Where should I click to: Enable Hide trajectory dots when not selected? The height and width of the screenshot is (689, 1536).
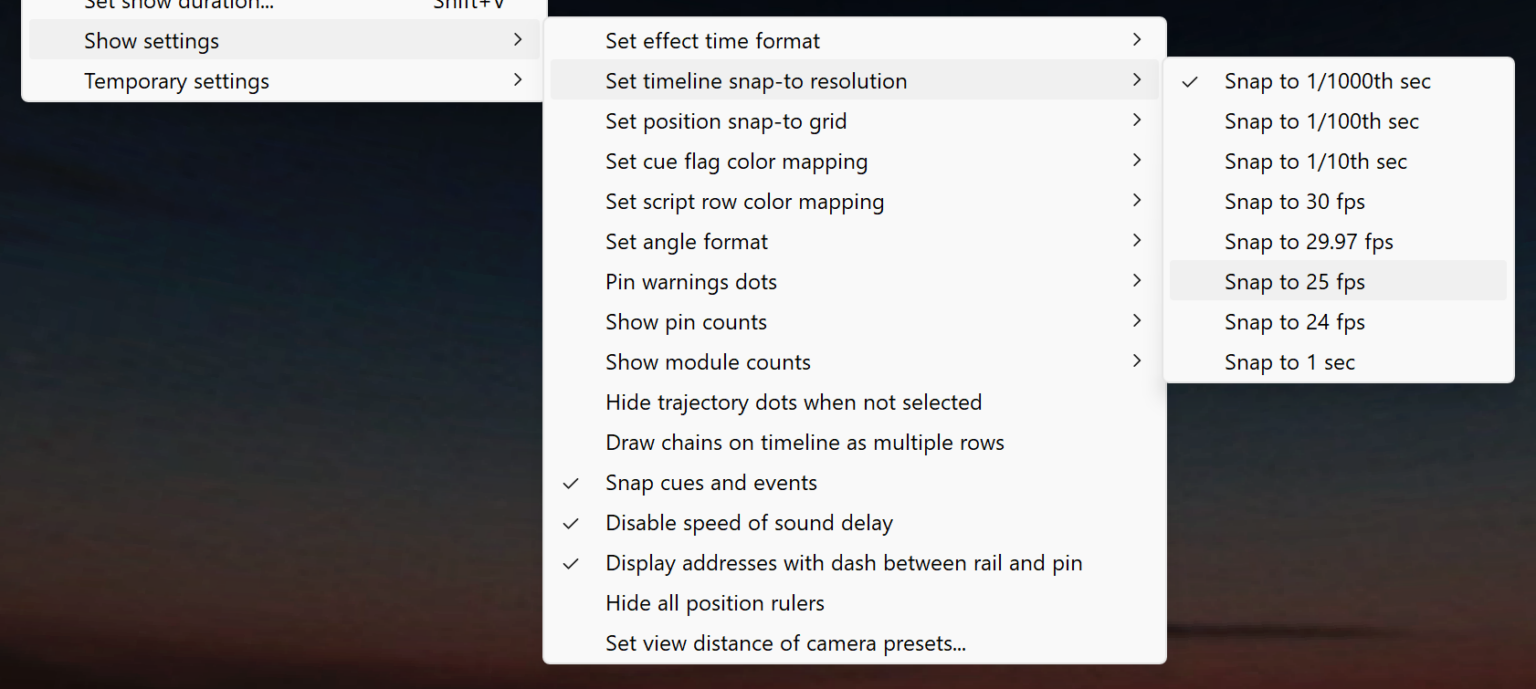pos(793,402)
